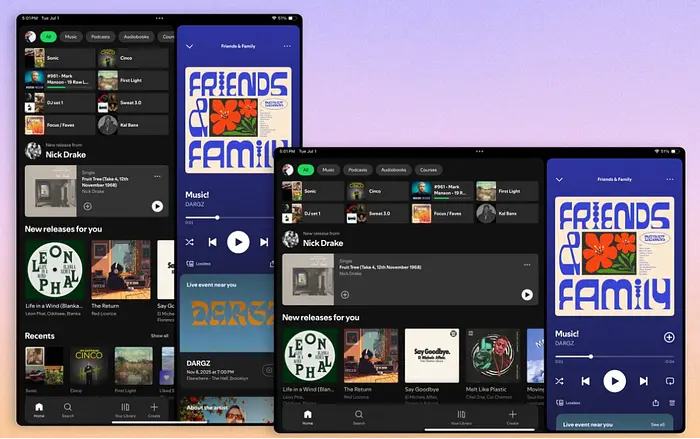Open Life in a Wind cover on portrait iPad

click(x=54, y=270)
